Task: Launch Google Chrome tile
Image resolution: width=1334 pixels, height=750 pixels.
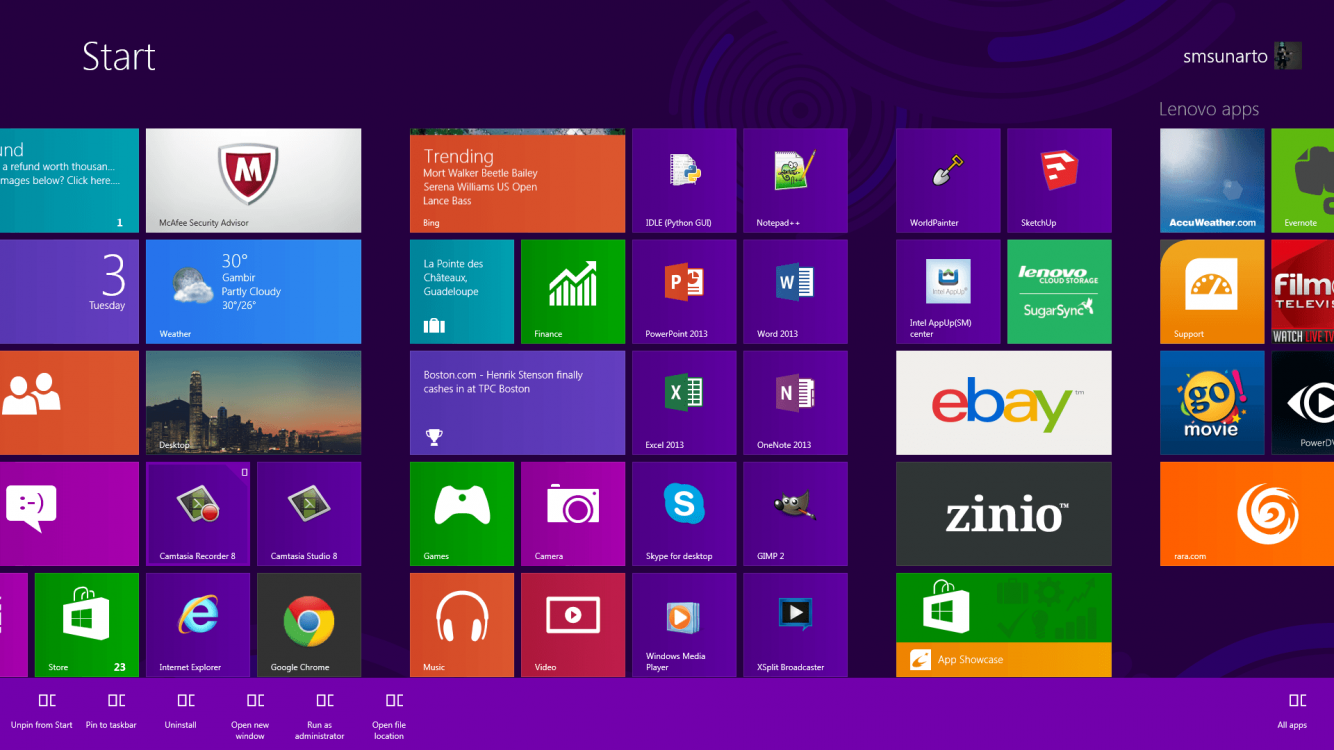Action: (x=309, y=625)
